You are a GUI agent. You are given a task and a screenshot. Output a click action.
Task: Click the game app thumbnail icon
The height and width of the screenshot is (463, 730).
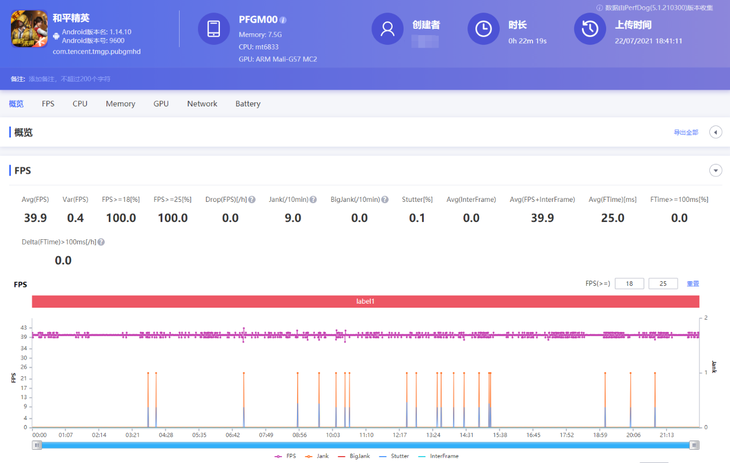point(29,30)
